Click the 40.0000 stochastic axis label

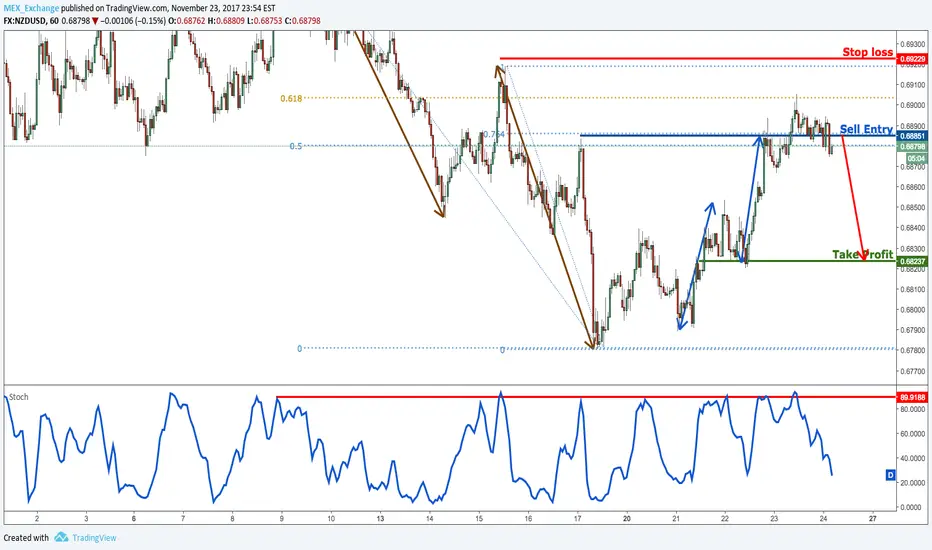912,458
